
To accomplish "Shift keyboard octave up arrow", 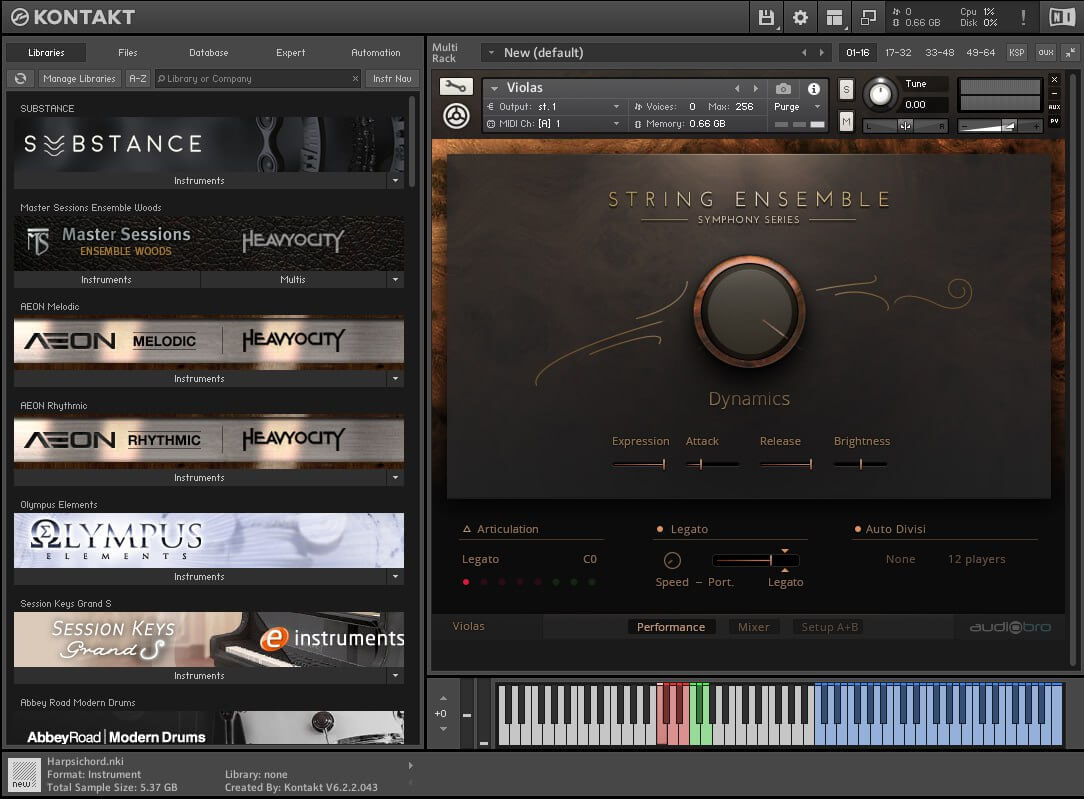I will 443,698.
